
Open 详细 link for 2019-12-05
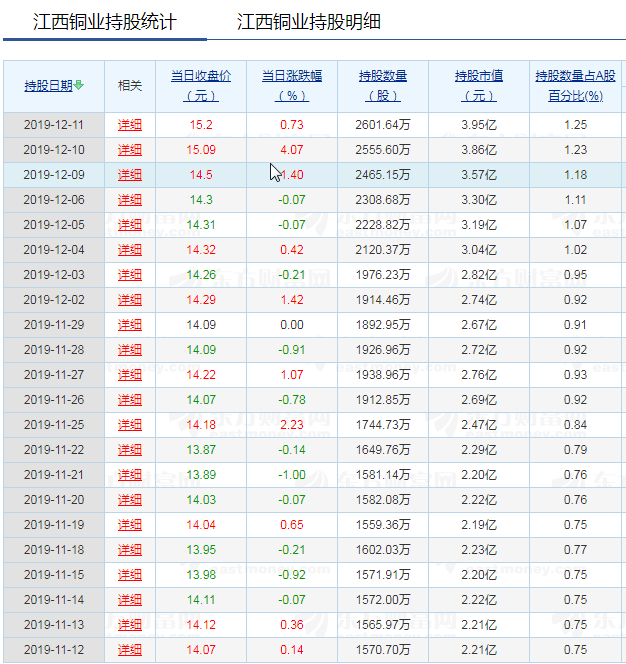(x=130, y=225)
